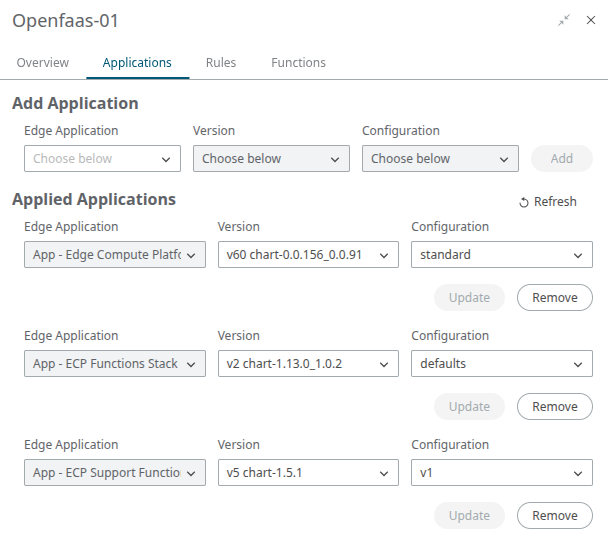
Task: Open the v60 chart-0.0.156_0.0.91 version dropdown
Action: click(x=308, y=255)
